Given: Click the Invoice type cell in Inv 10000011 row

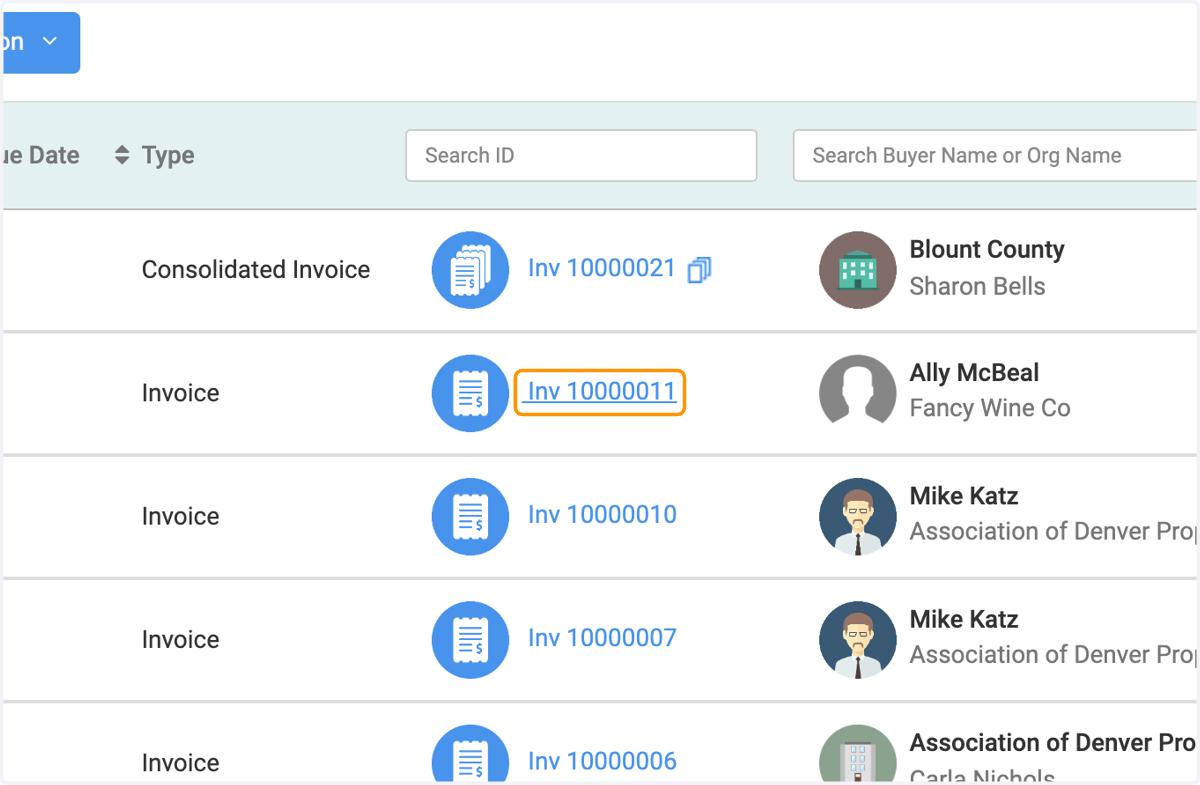Looking at the screenshot, I should (x=180, y=393).
